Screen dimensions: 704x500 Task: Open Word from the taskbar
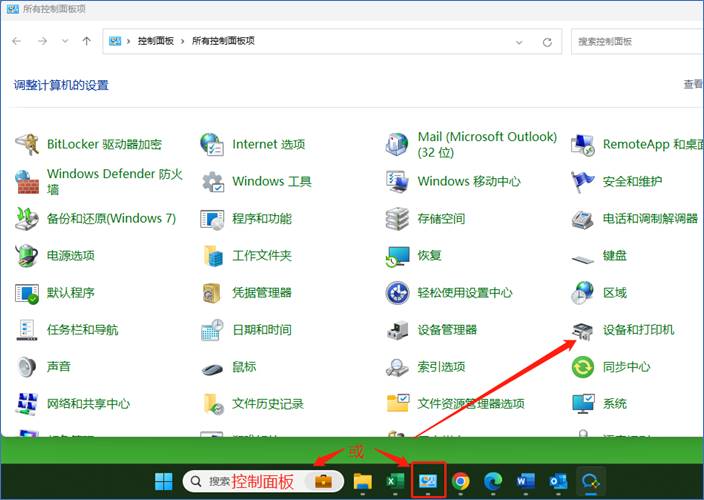pyautogui.click(x=525, y=482)
